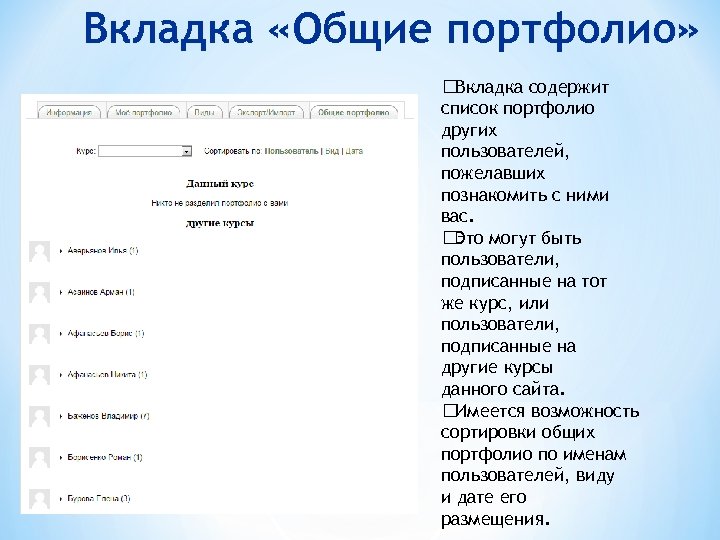This screenshot has width=720, height=540.
Task: Expand the arrow next to Асаинов Арман
Action: click(61, 292)
